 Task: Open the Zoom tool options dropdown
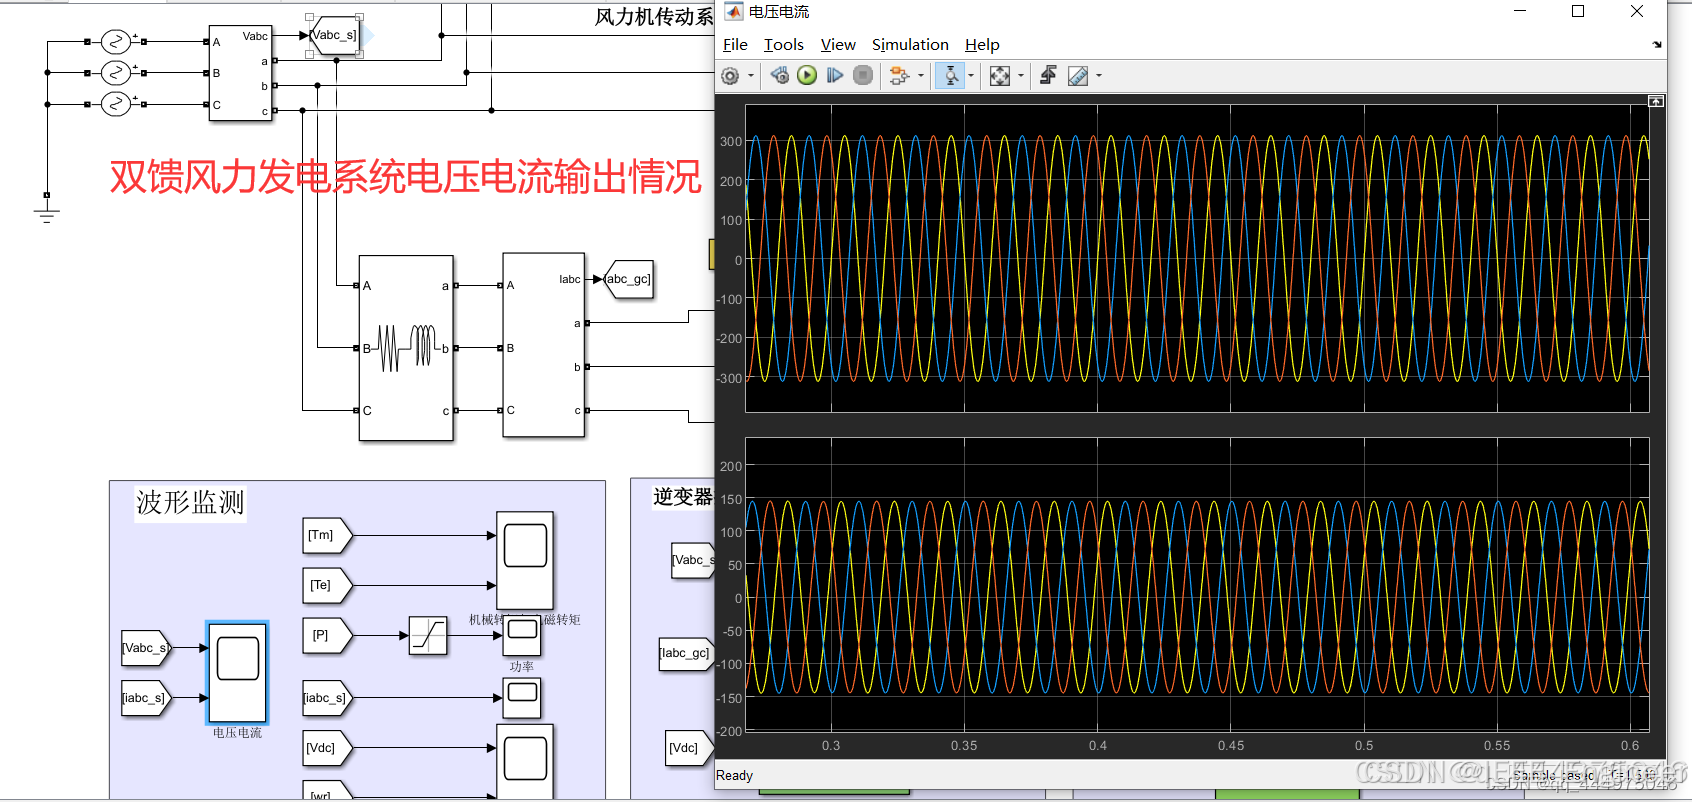970,76
